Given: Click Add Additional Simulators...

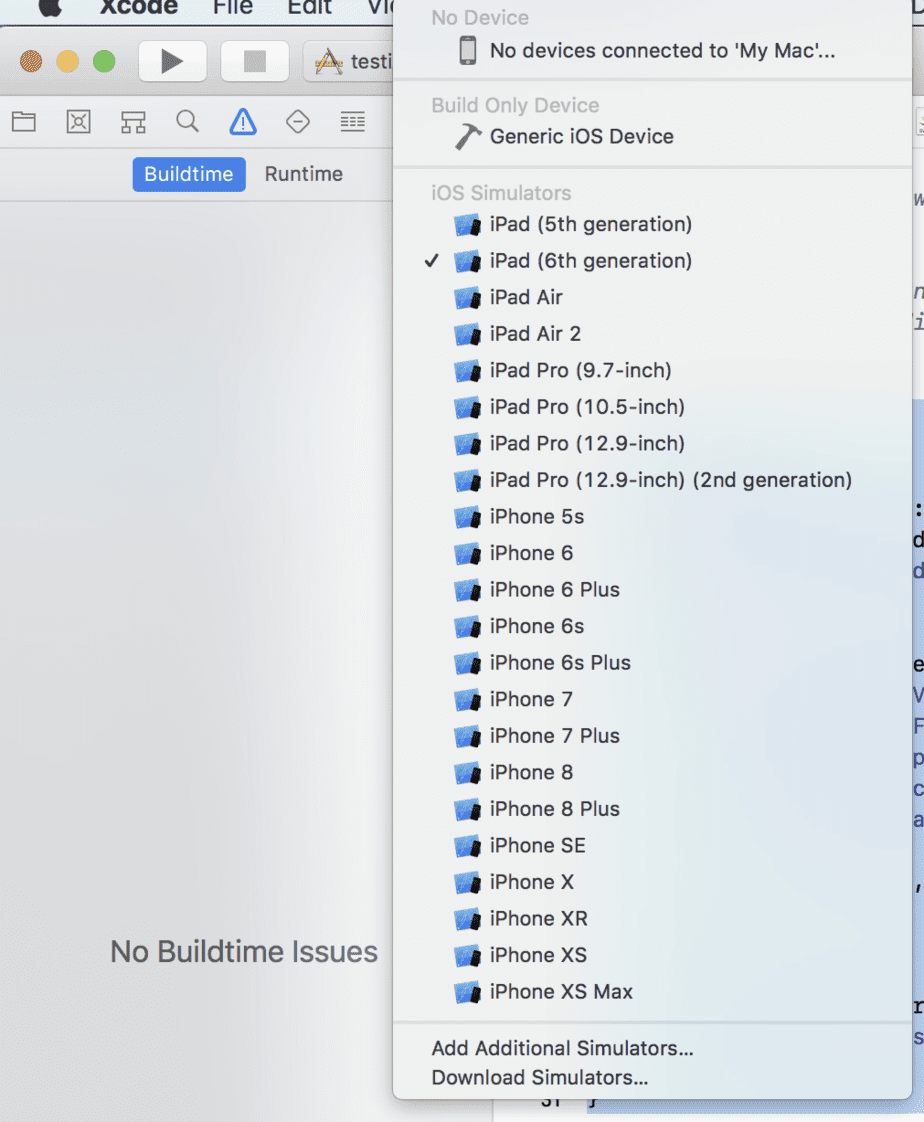Looking at the screenshot, I should point(563,1048).
